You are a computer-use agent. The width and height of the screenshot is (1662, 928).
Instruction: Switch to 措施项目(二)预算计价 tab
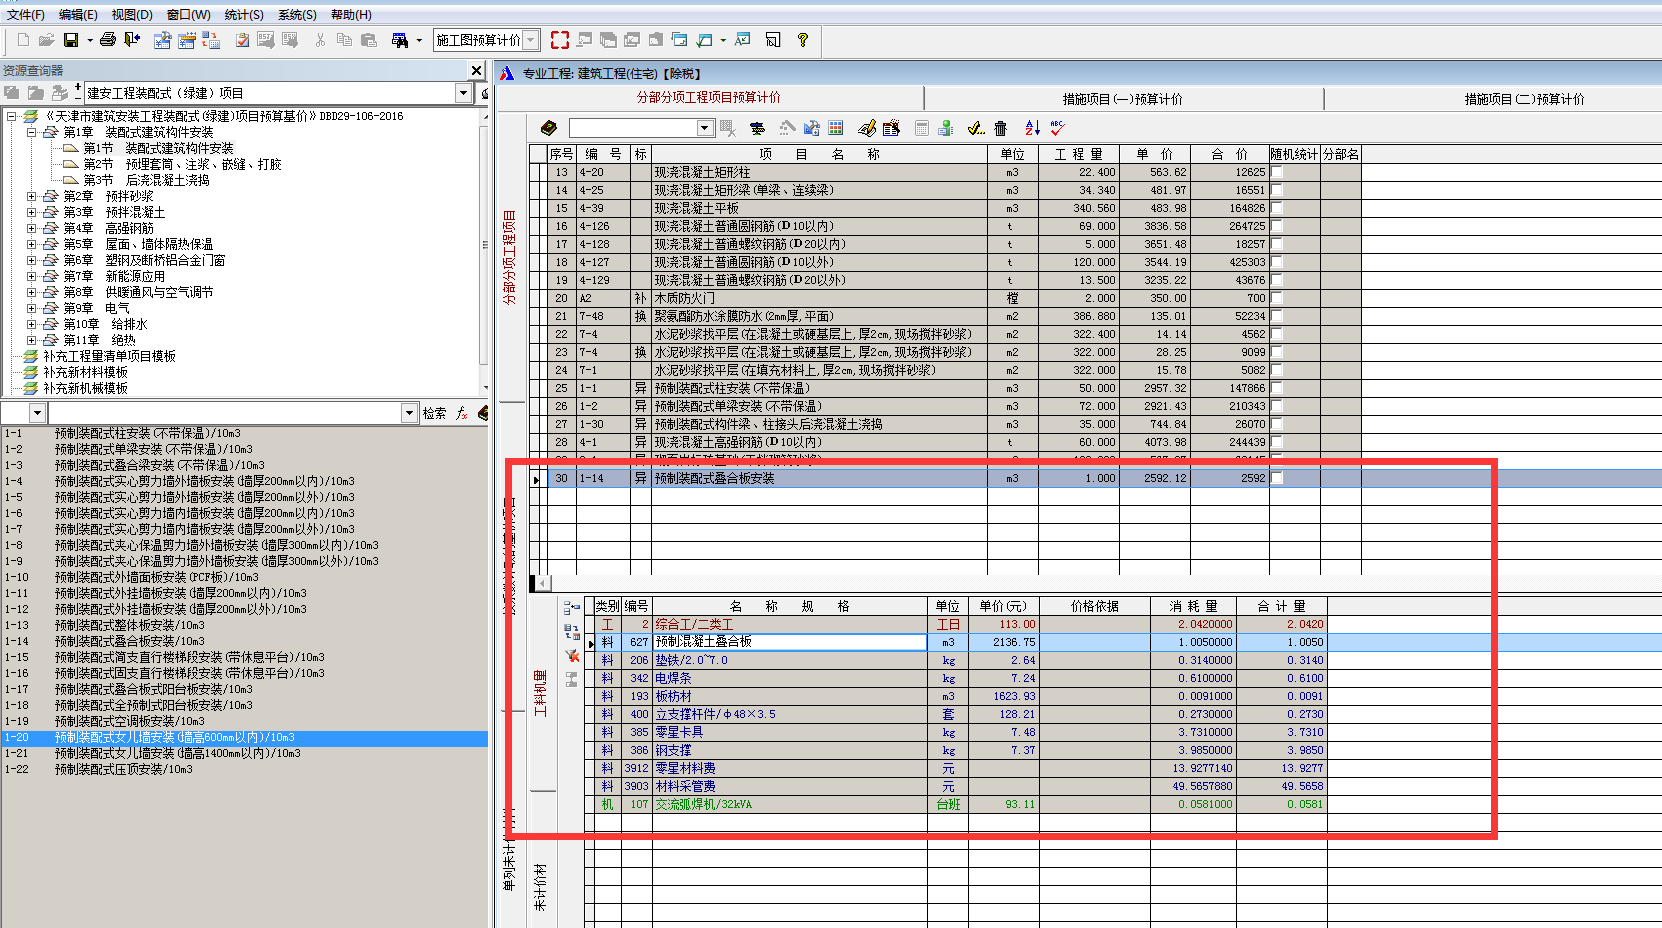[1525, 99]
